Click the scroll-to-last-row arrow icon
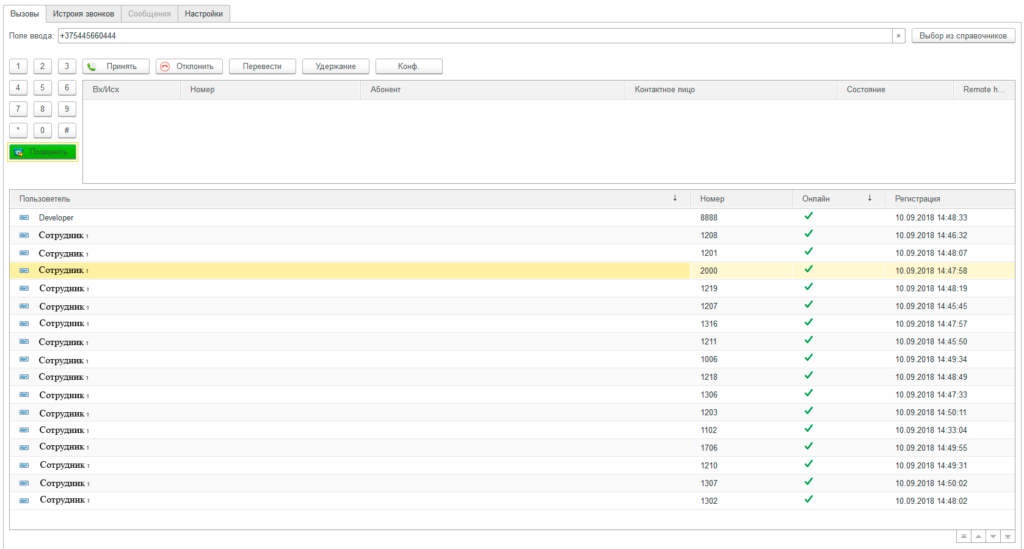Viewport: 1024px width, 549px height. tap(1006, 536)
